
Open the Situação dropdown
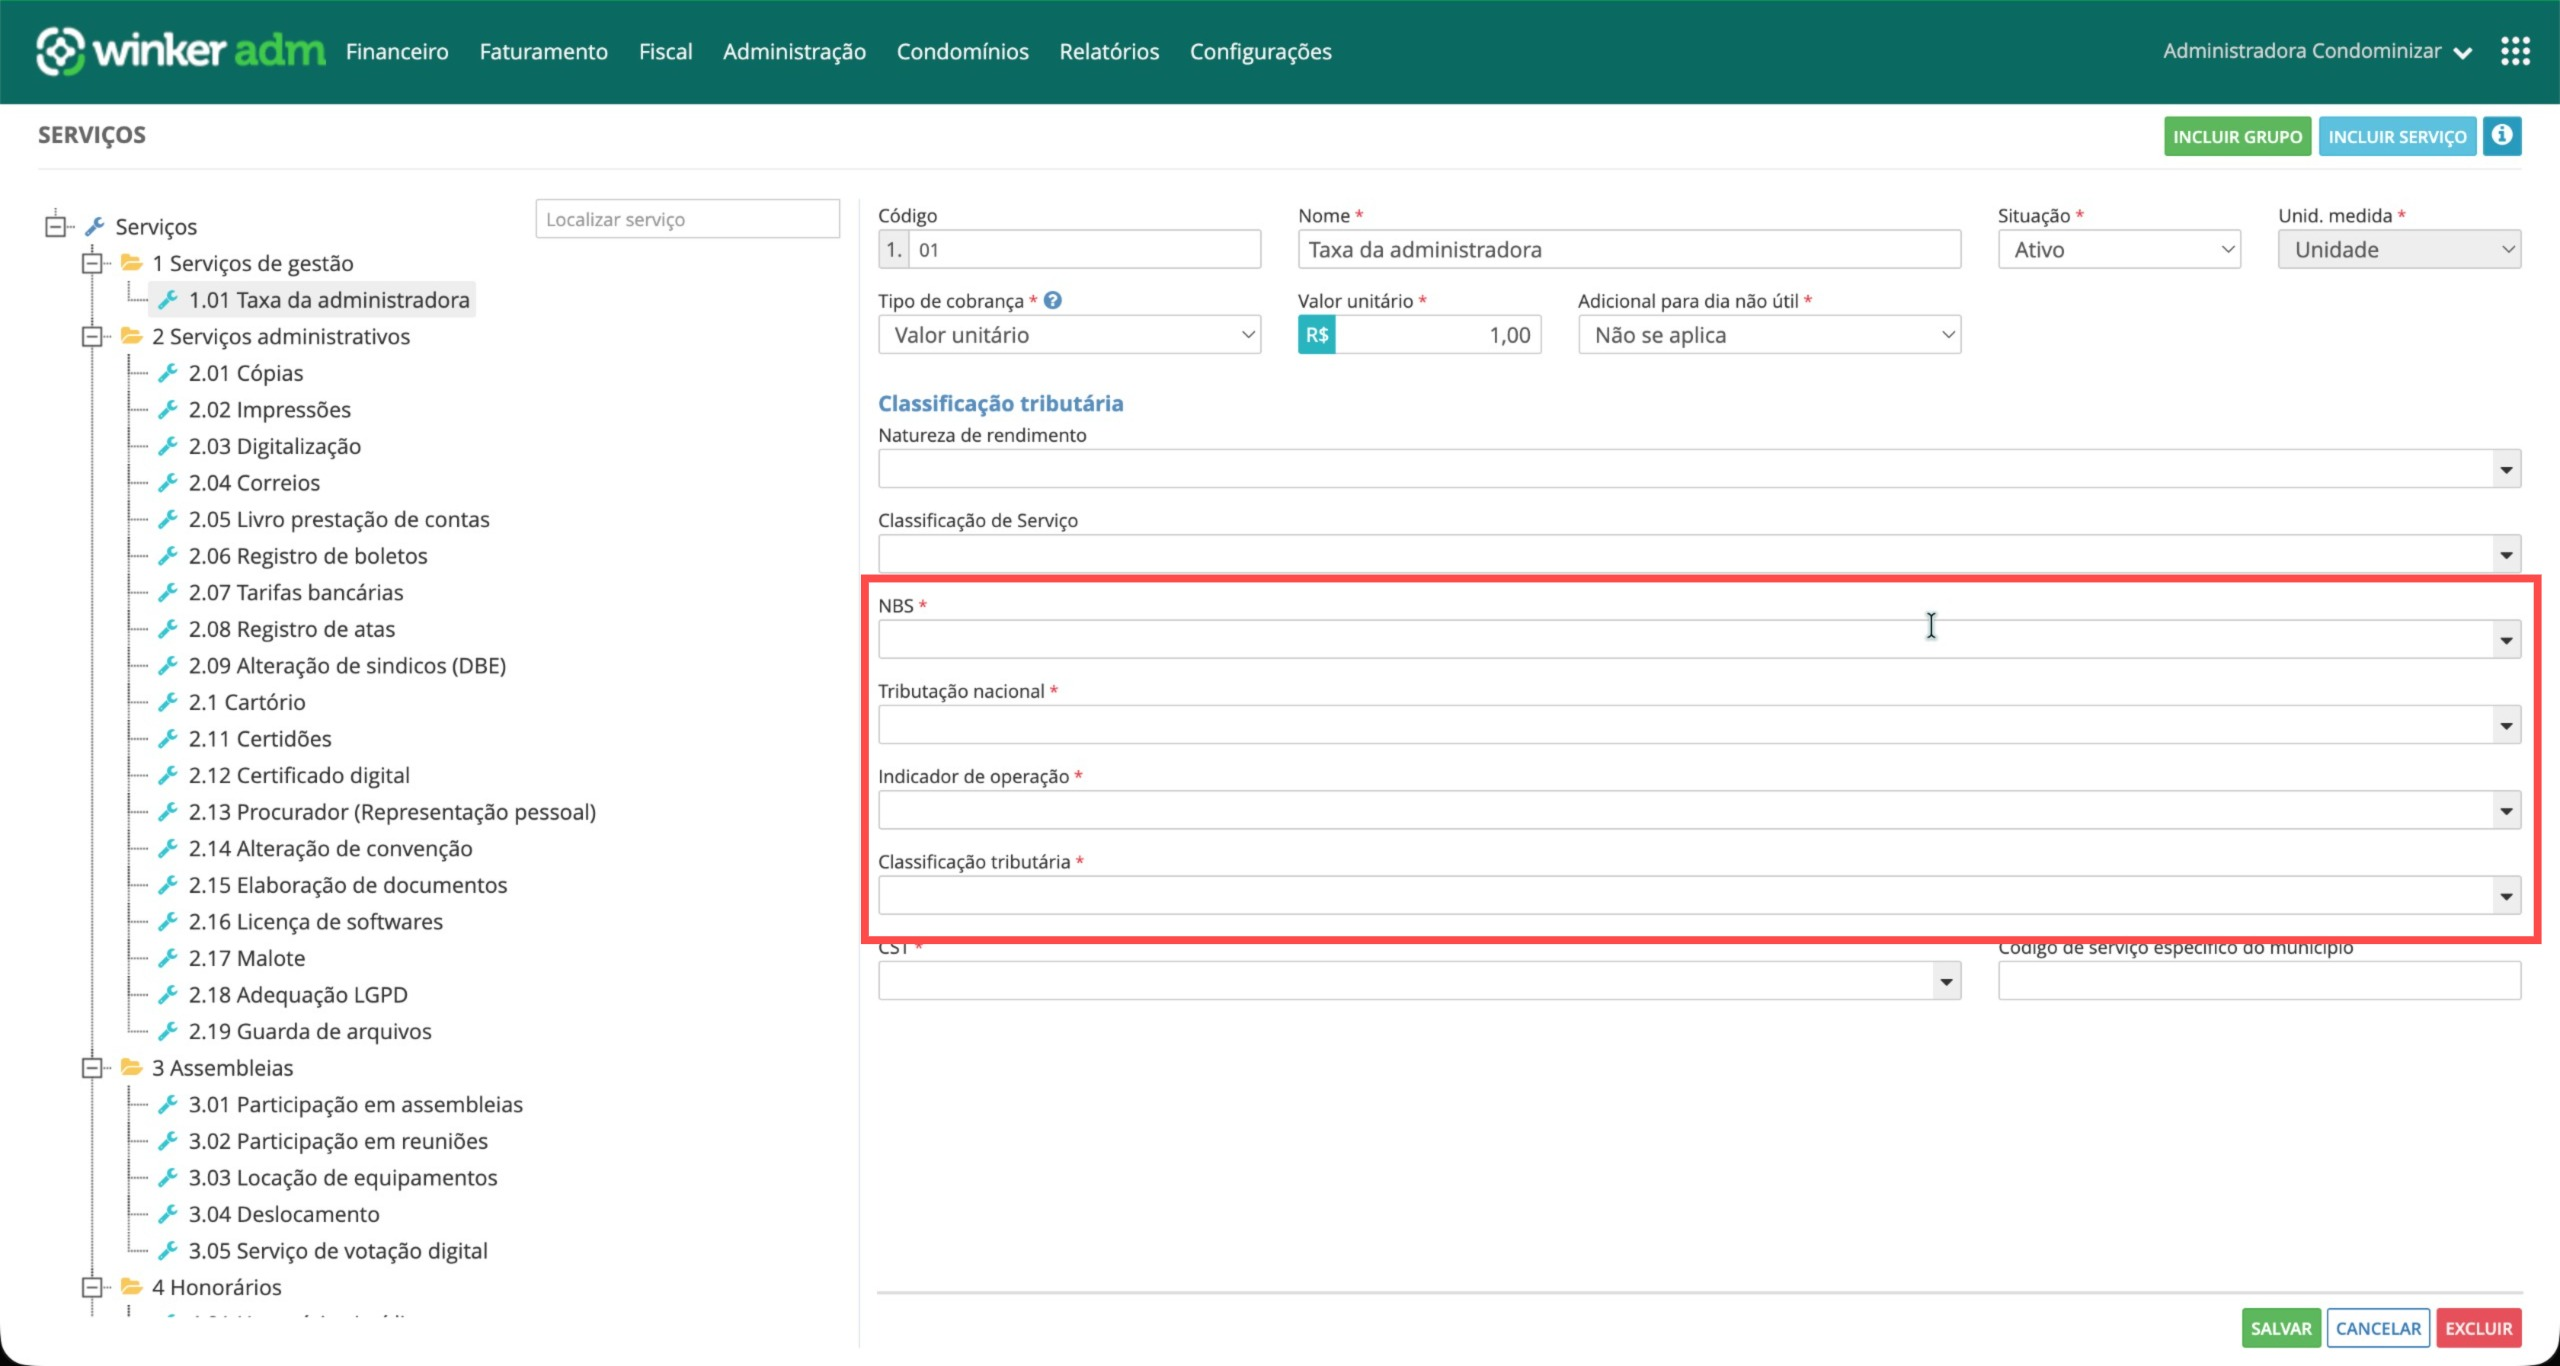(2118, 250)
